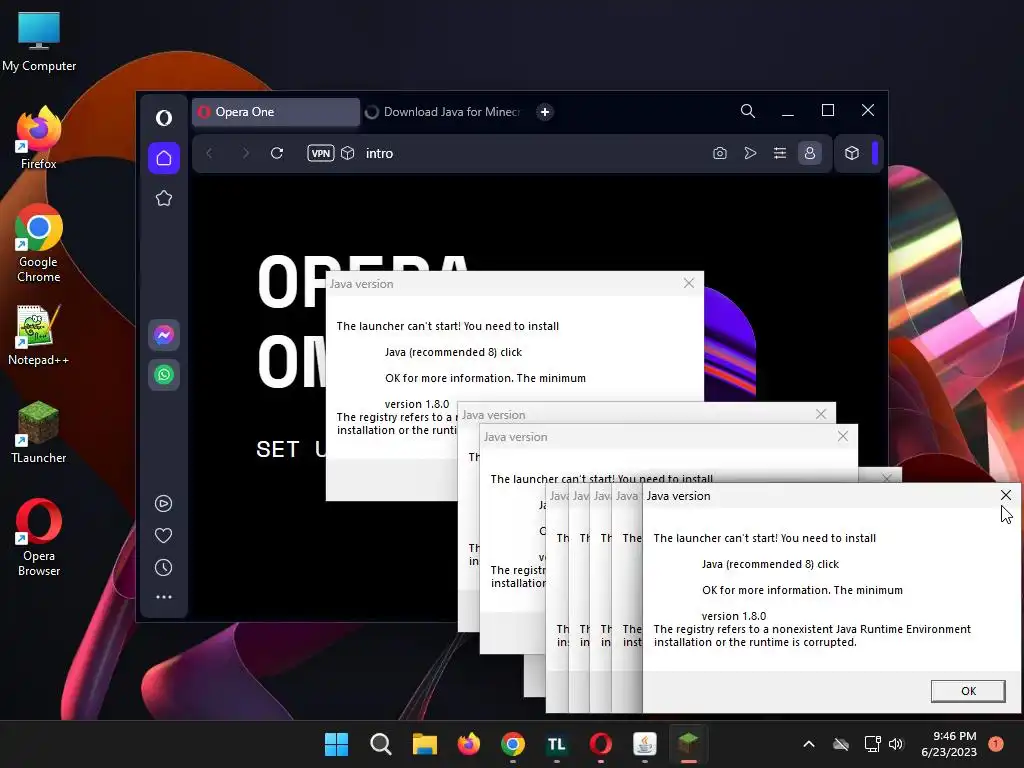Take a snapshot with camera icon

(x=720, y=153)
